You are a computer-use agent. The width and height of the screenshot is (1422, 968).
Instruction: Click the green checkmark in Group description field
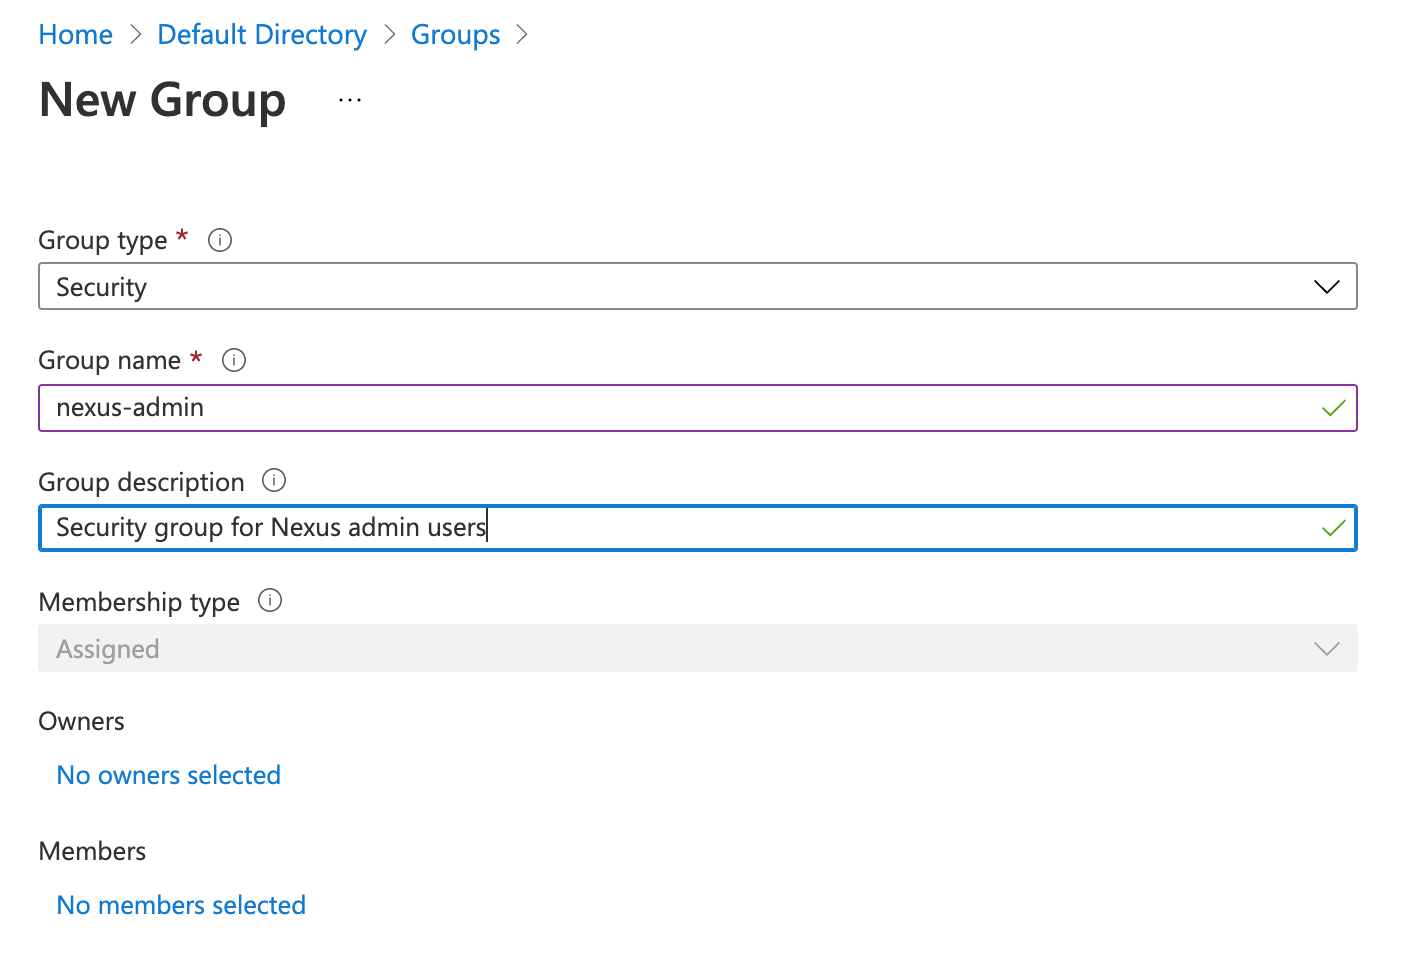pos(1333,528)
